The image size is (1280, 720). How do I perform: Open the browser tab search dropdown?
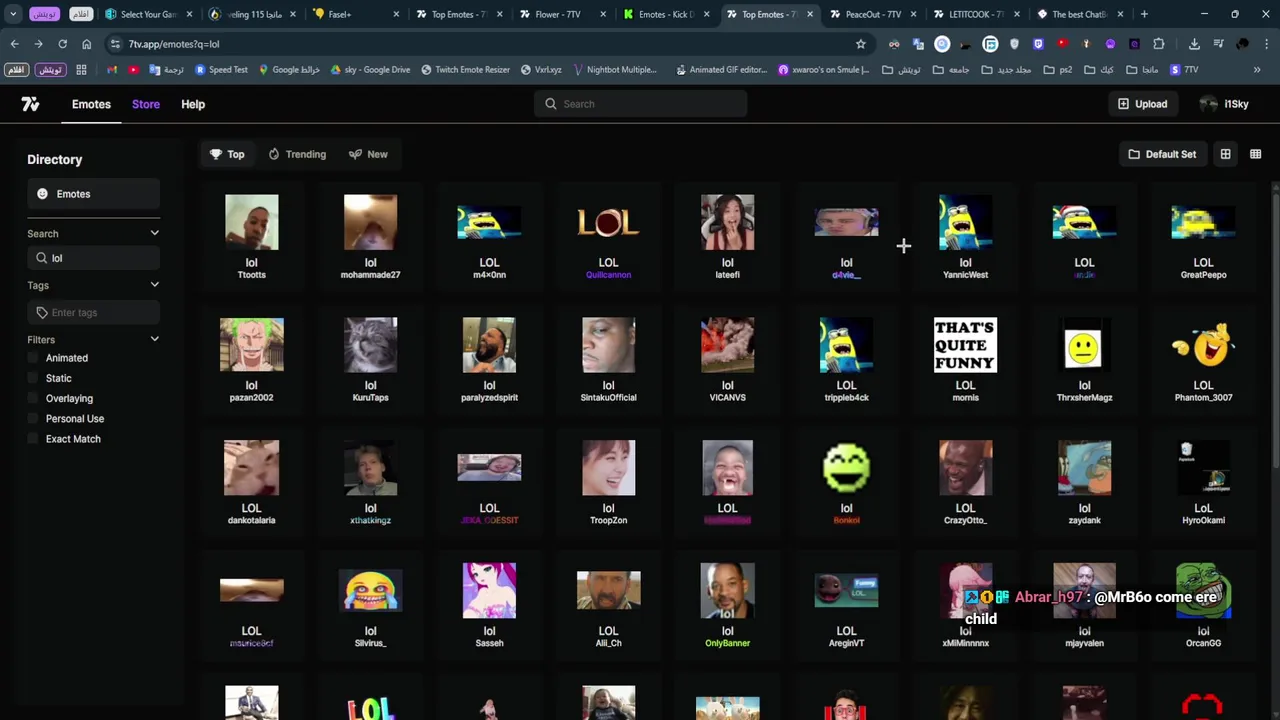[x=13, y=14]
